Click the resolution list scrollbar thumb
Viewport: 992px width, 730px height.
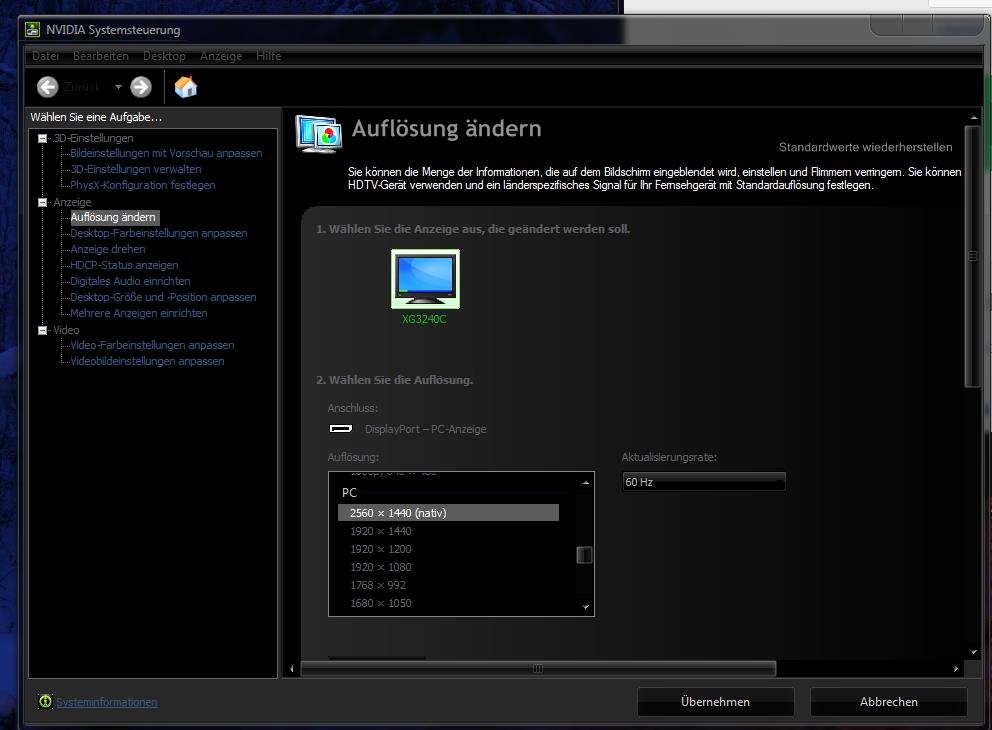585,555
